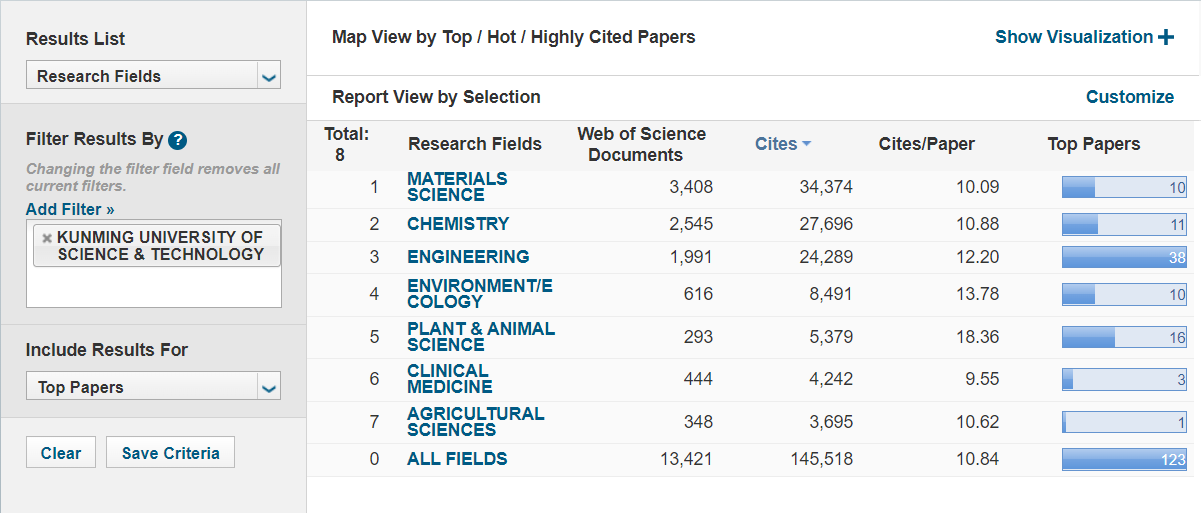Open the Chemistry research field link
Image resolution: width=1201 pixels, height=513 pixels.
[458, 224]
